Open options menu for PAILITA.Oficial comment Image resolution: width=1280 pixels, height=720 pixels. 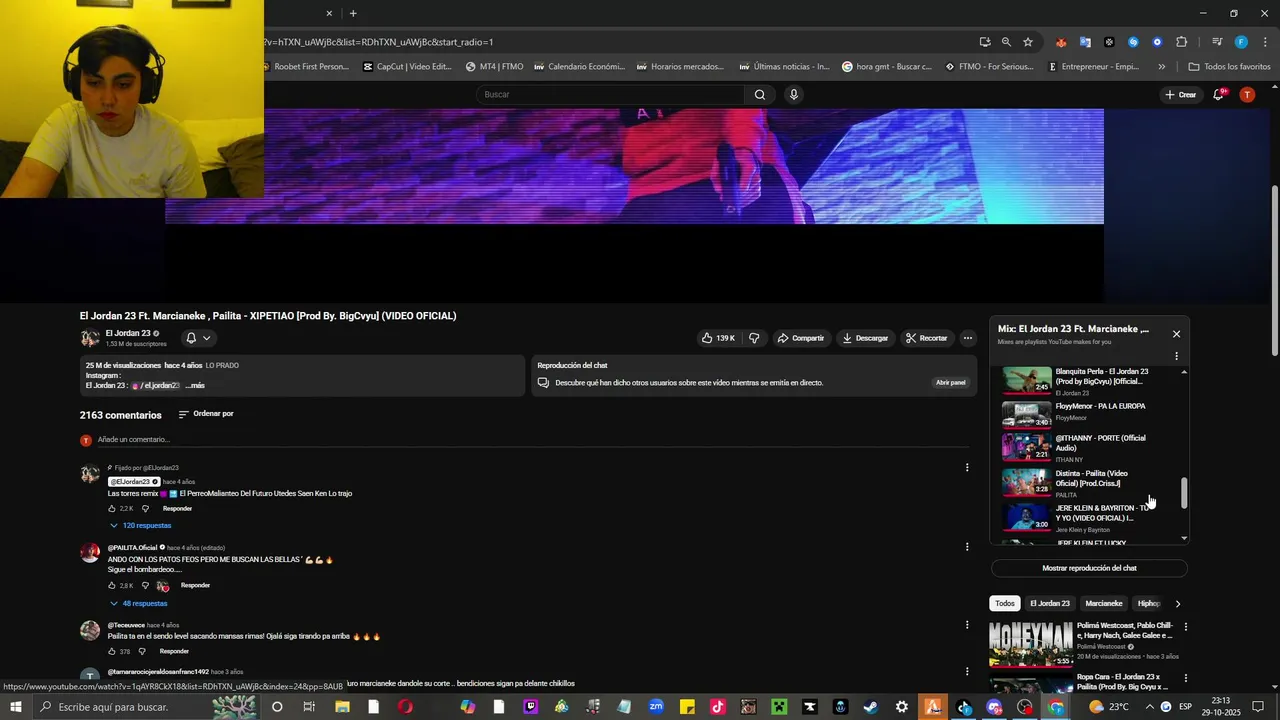coord(967,547)
